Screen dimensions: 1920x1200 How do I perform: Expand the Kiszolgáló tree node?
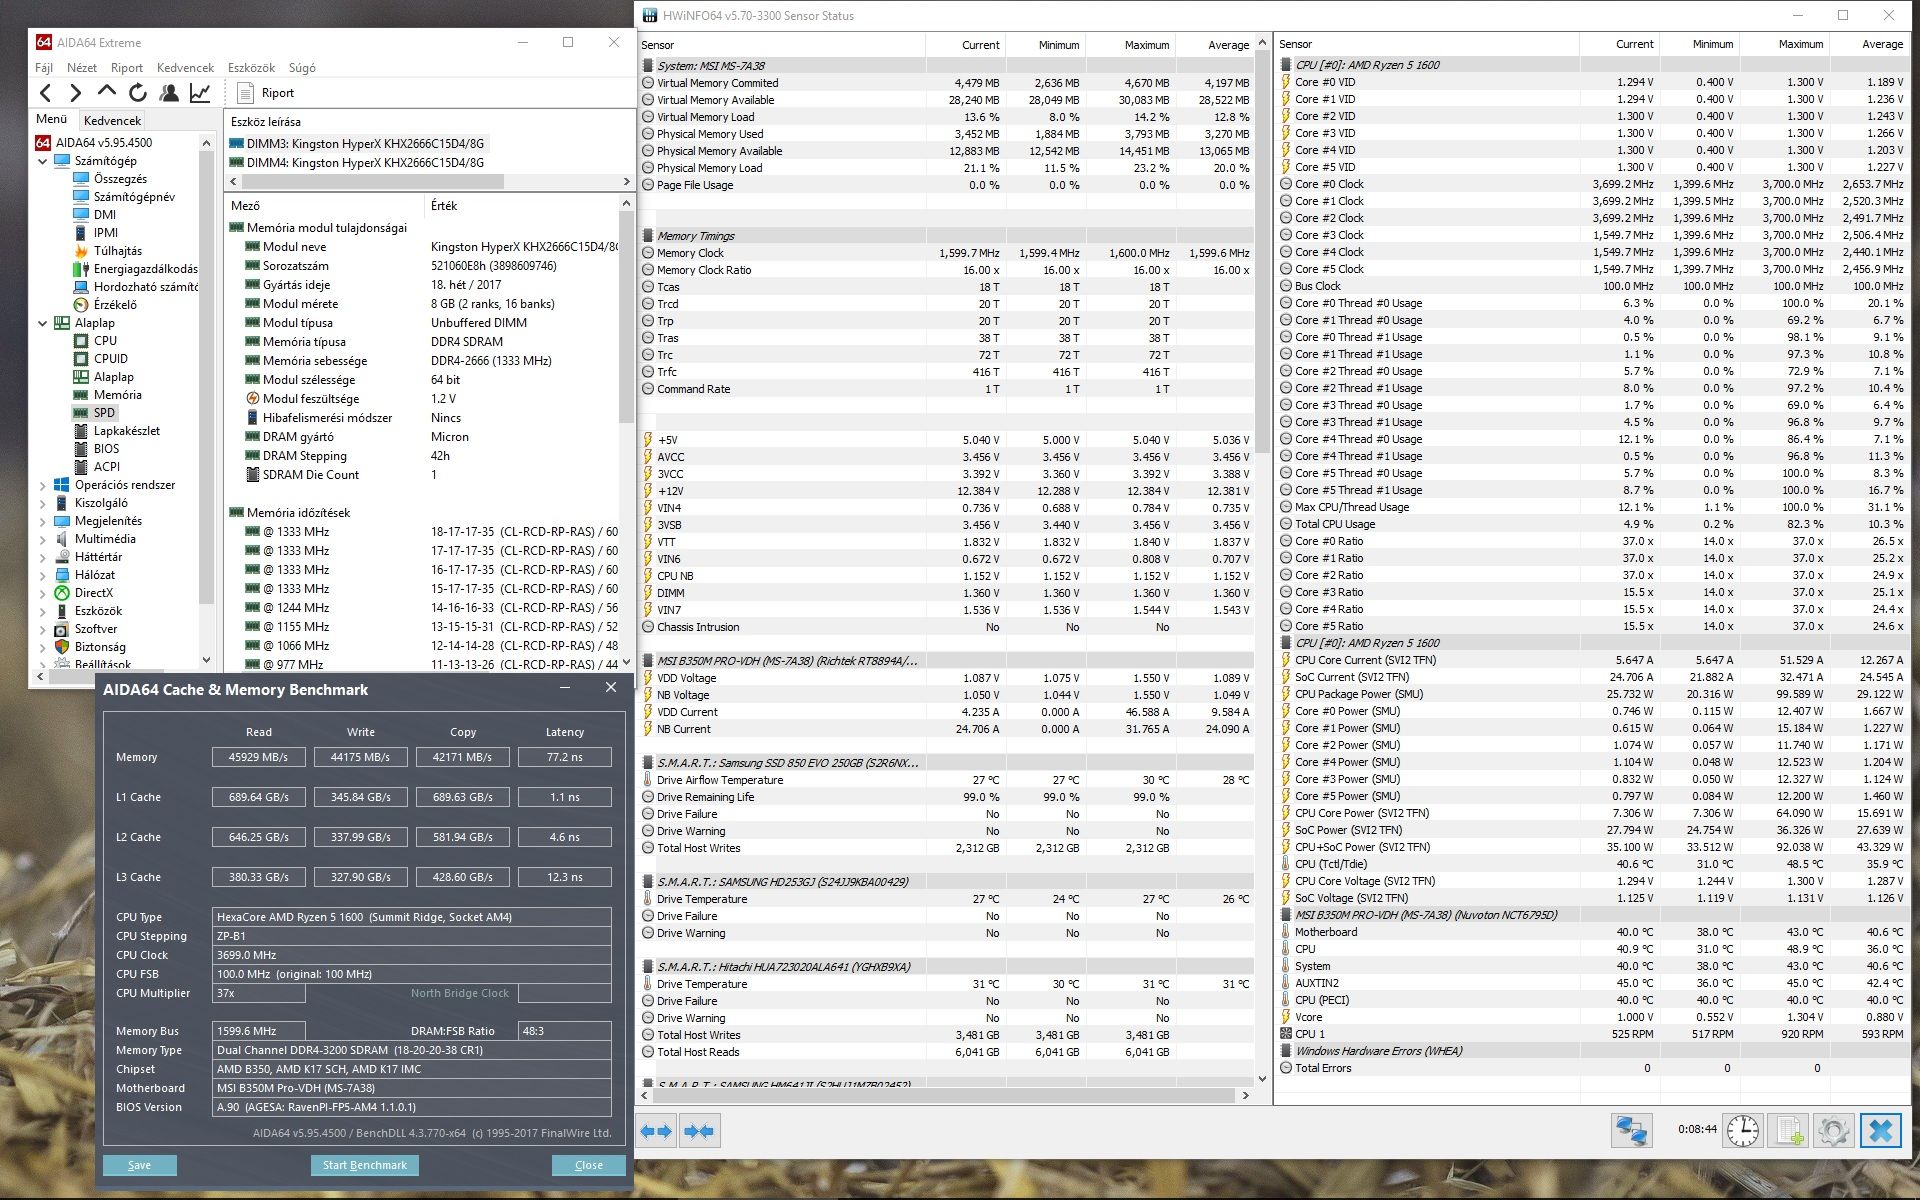[x=43, y=503]
